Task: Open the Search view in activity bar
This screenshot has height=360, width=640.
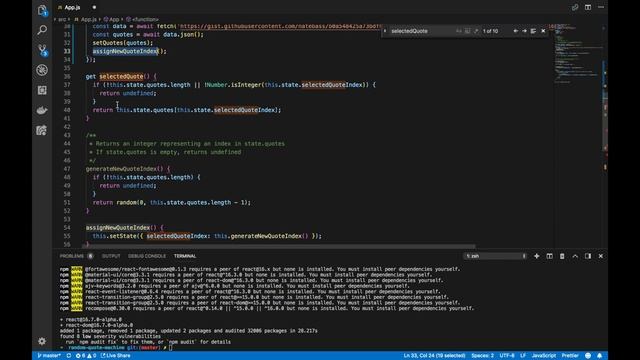Action: (x=42, y=30)
